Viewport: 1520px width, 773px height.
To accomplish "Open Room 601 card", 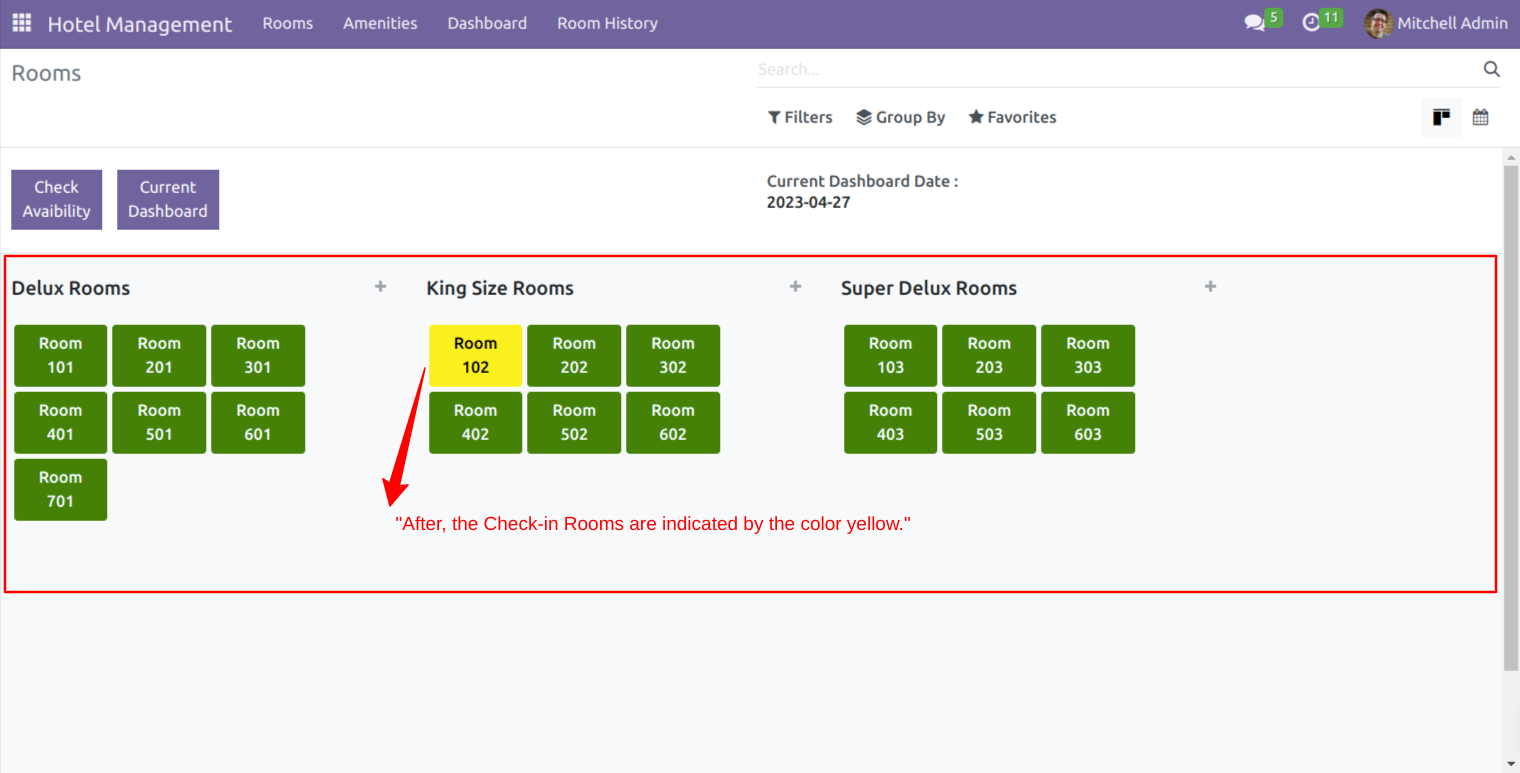I will click(x=258, y=422).
